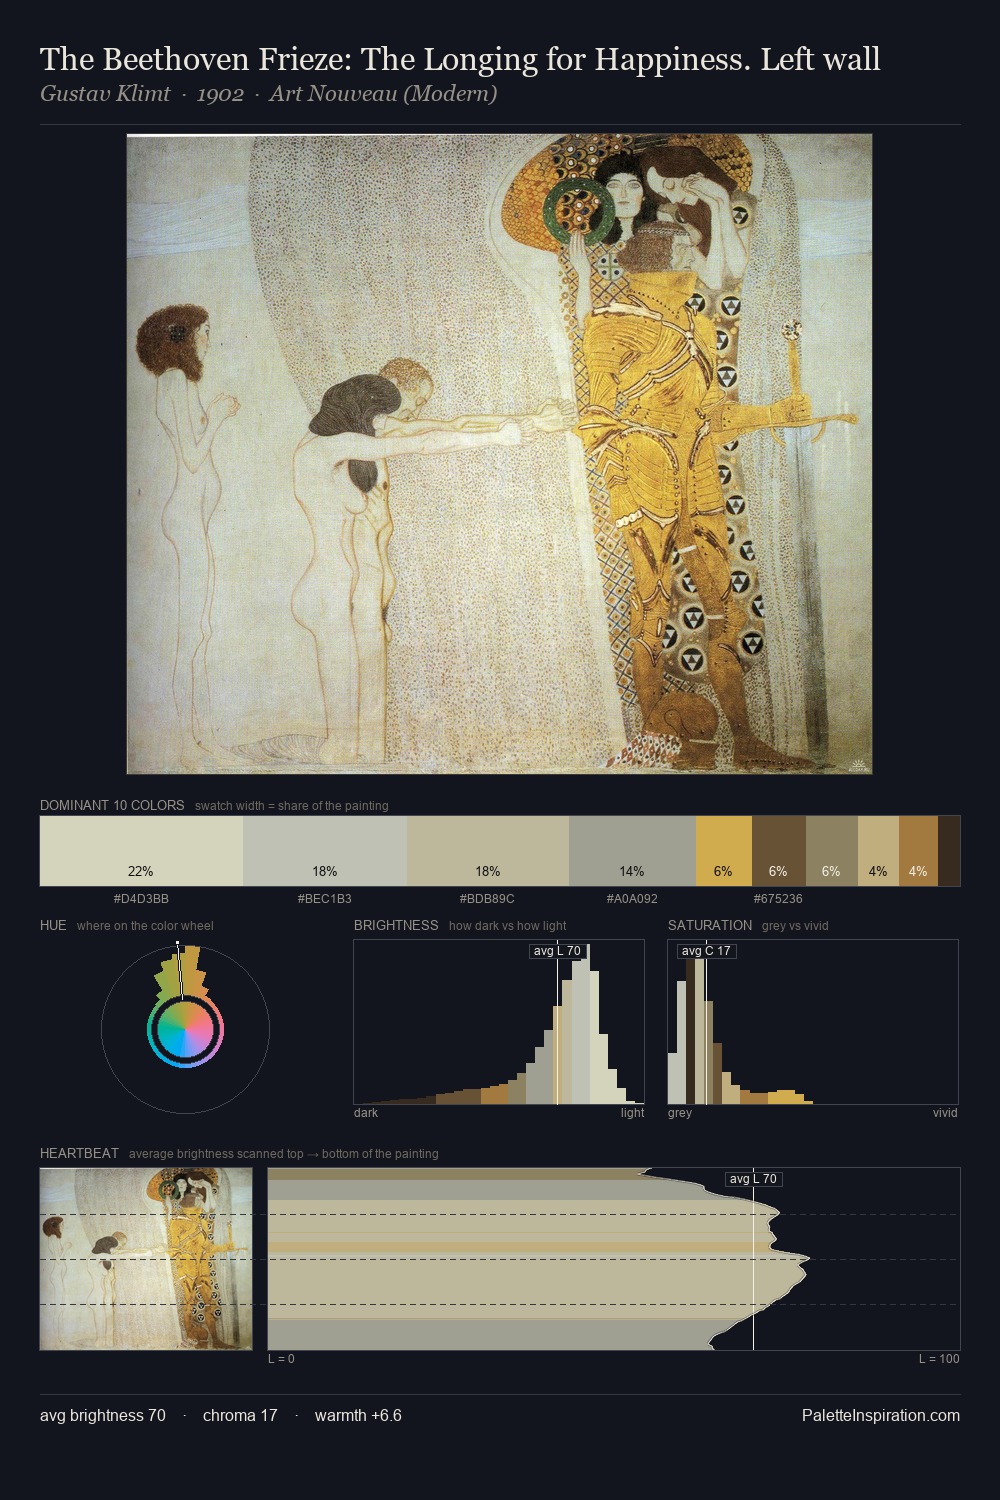
Task: Click the unlabeled darkest brown swatch at palette end
Action: point(949,851)
